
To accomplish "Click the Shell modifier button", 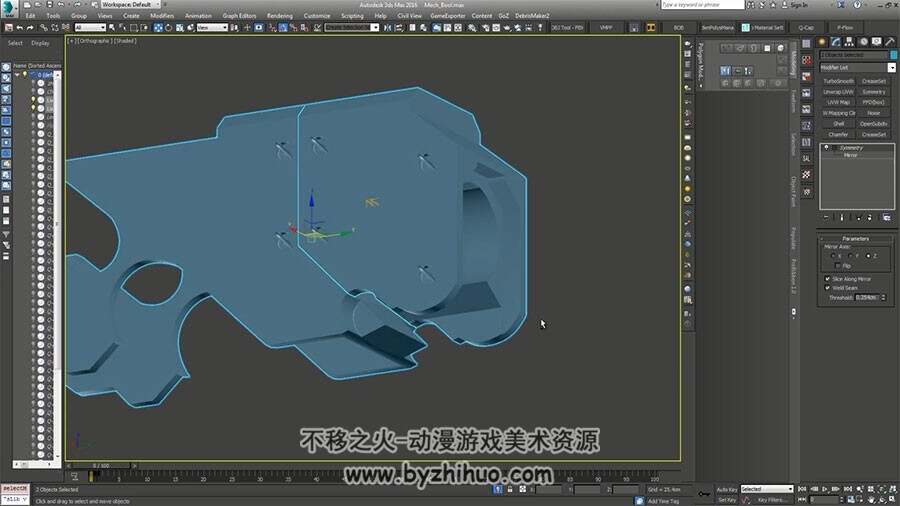I will pyautogui.click(x=838, y=124).
